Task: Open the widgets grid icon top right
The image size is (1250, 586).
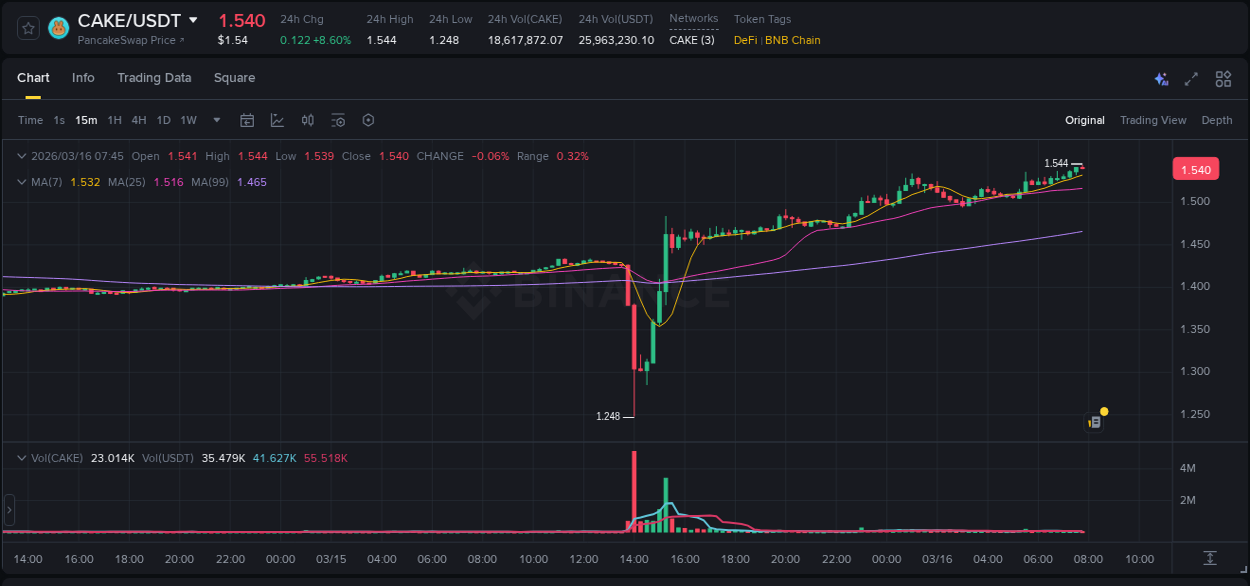Action: 1223,78
